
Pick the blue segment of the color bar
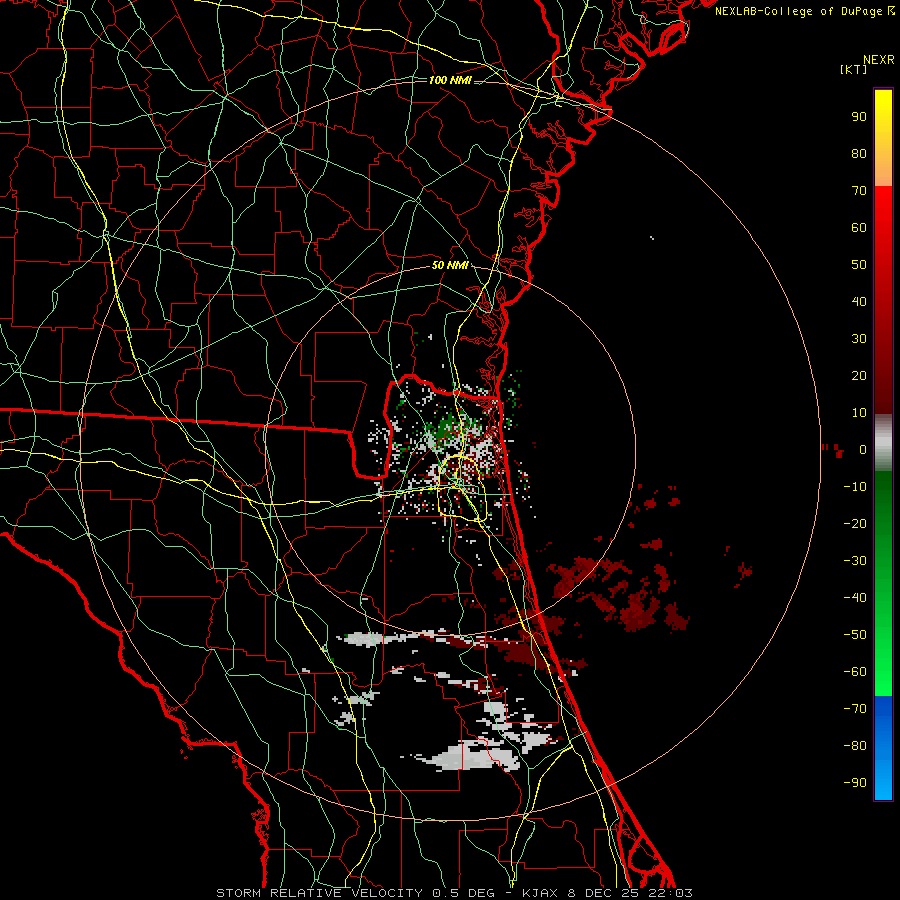pos(883,747)
